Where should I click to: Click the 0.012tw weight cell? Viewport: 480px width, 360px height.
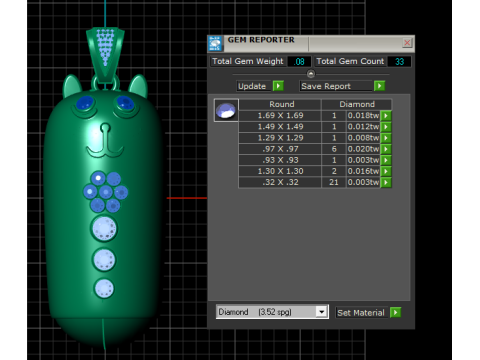coord(363,127)
